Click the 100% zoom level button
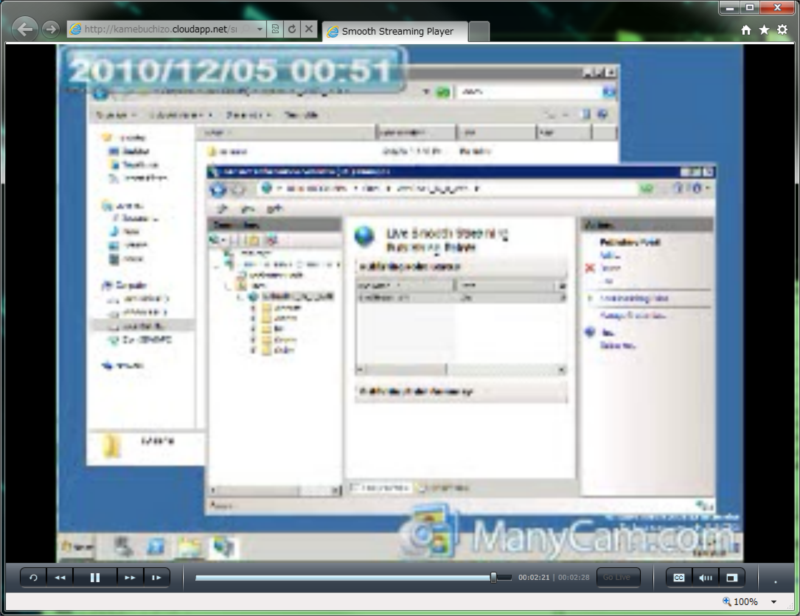Viewport: 800px width, 616px height. pos(740,602)
